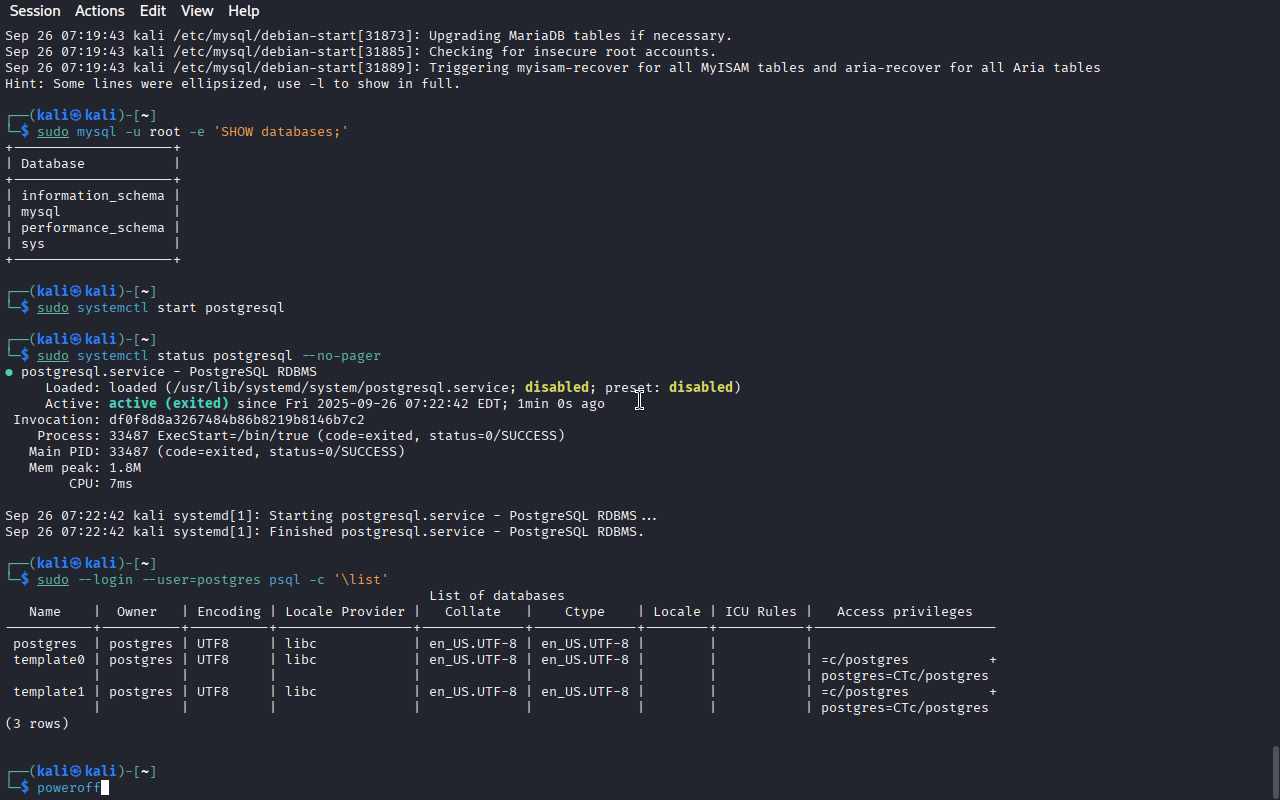Open the Edit menu
This screenshot has width=1280, height=800.
pos(153,11)
